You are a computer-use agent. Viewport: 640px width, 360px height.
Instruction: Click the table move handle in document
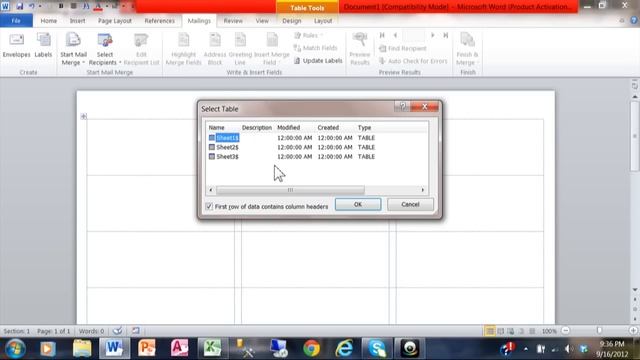click(84, 116)
